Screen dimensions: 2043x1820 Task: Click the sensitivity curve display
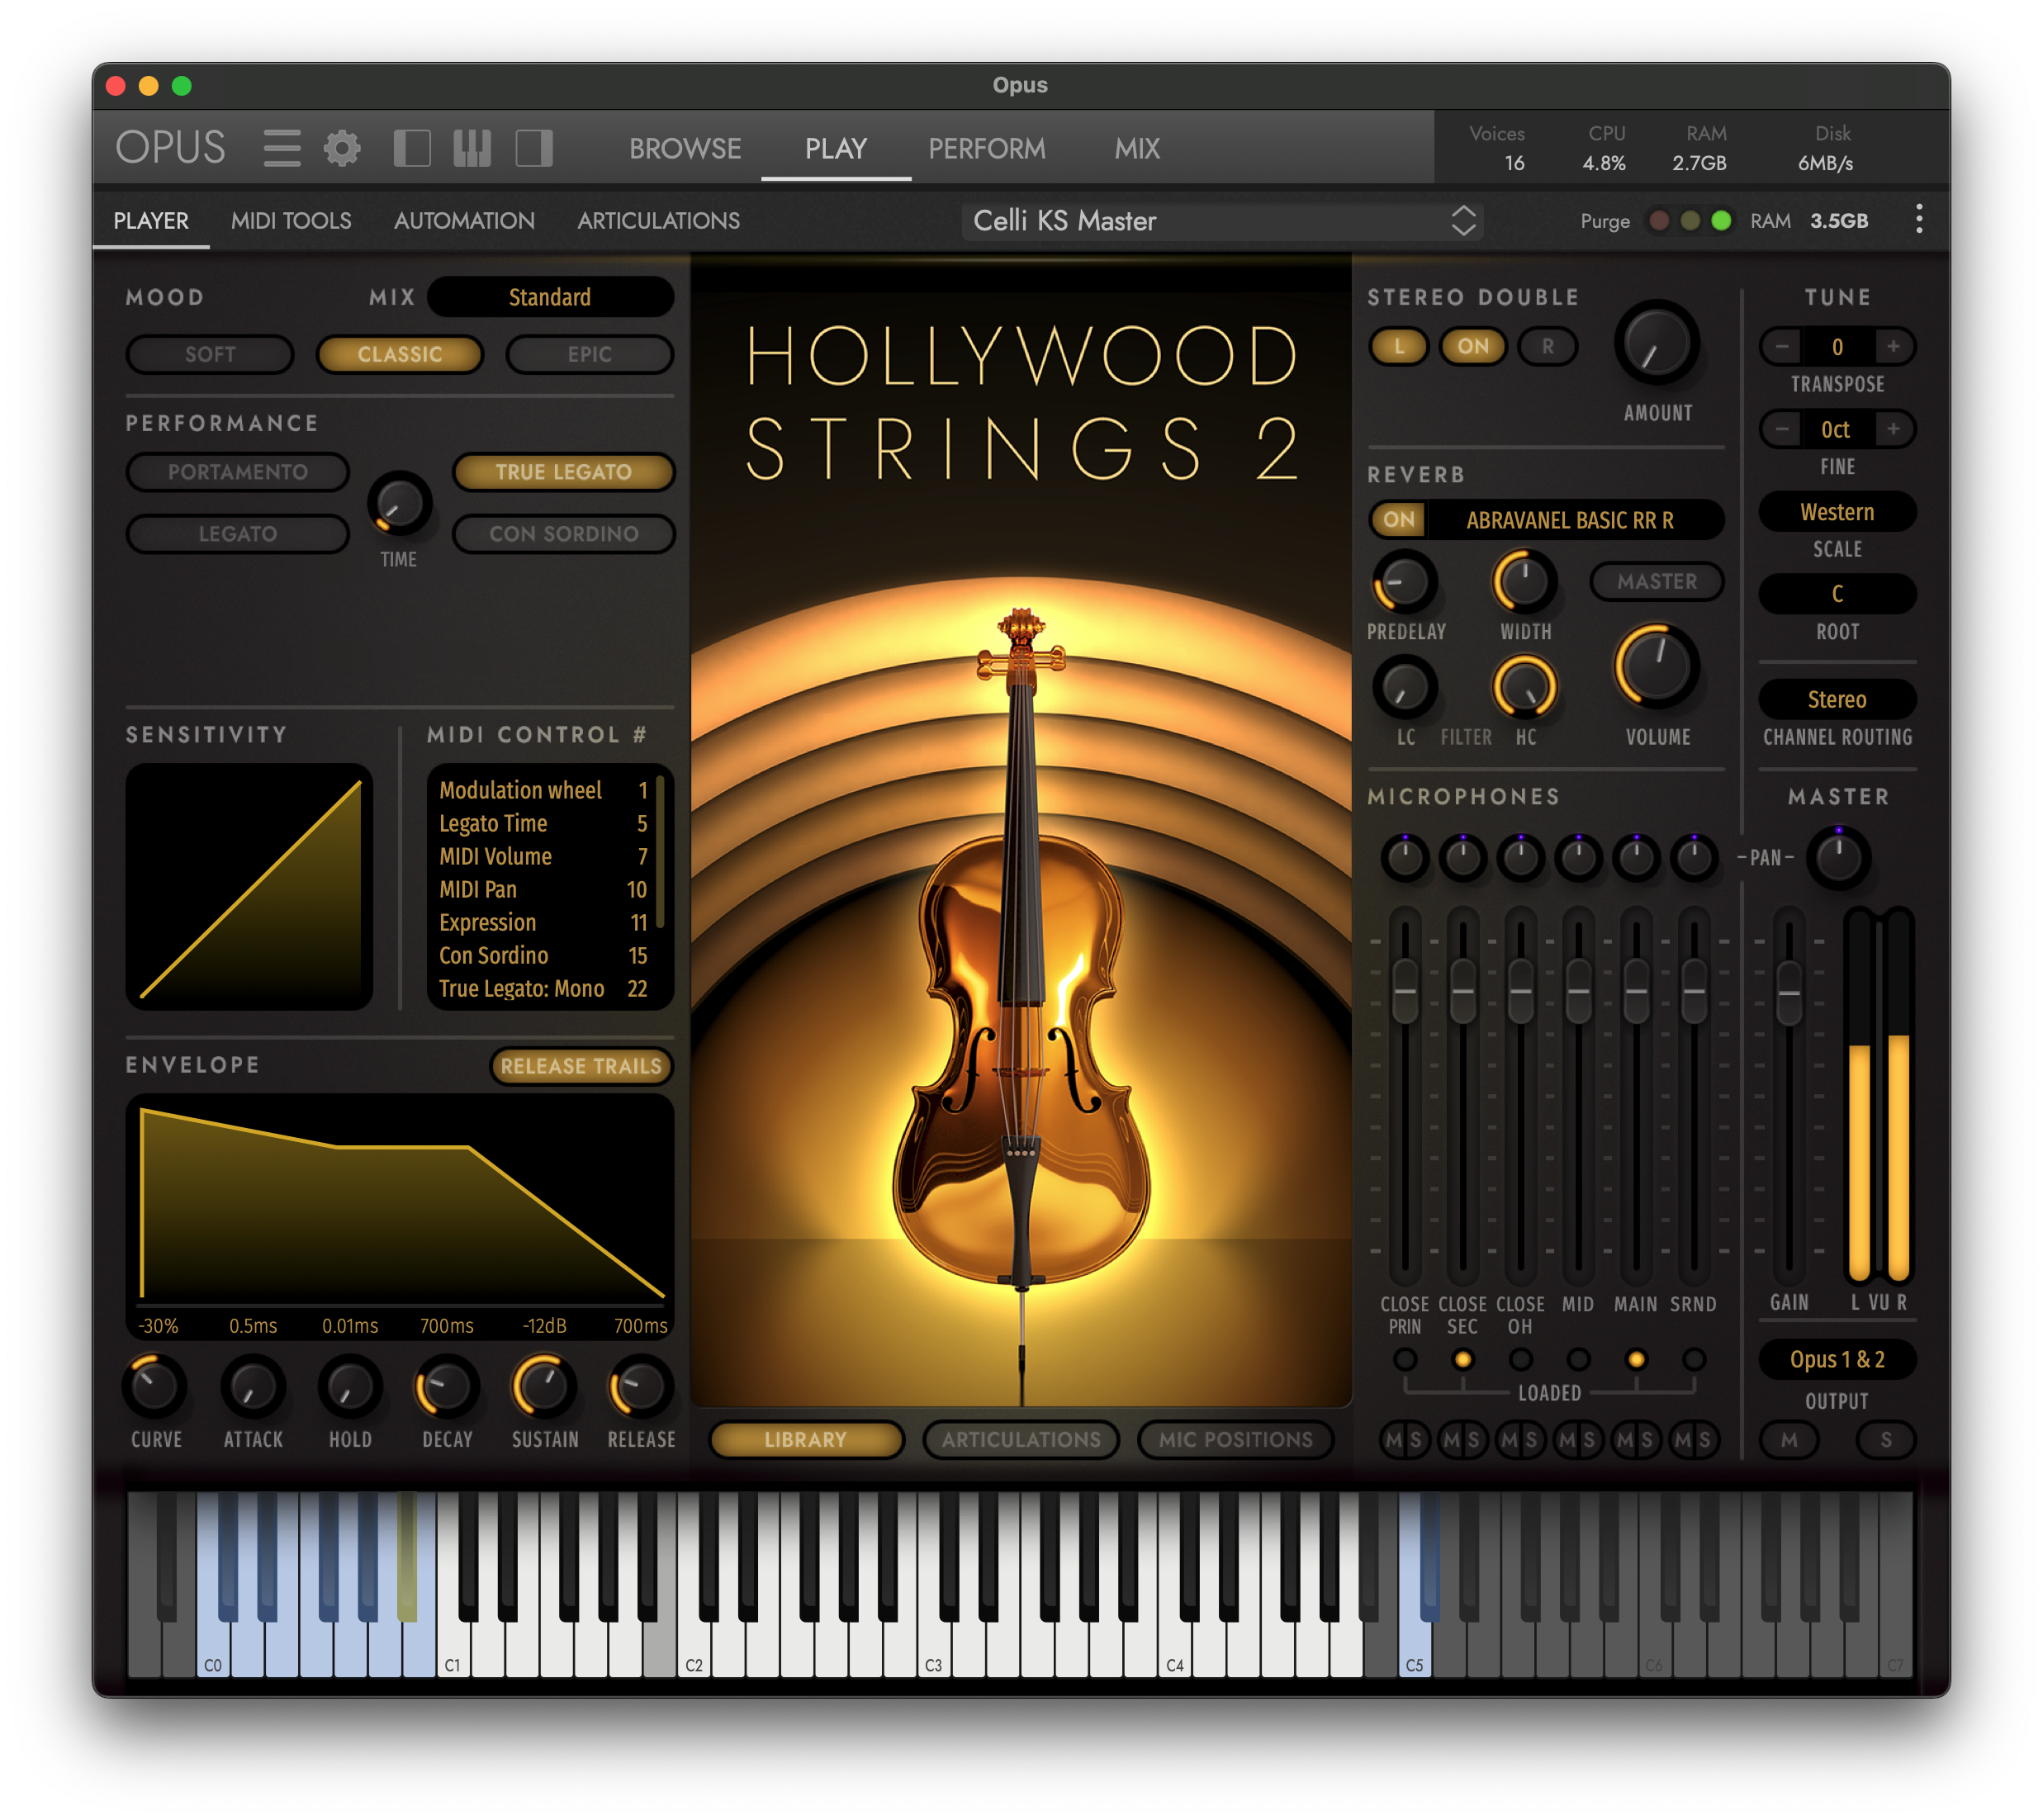click(x=250, y=886)
